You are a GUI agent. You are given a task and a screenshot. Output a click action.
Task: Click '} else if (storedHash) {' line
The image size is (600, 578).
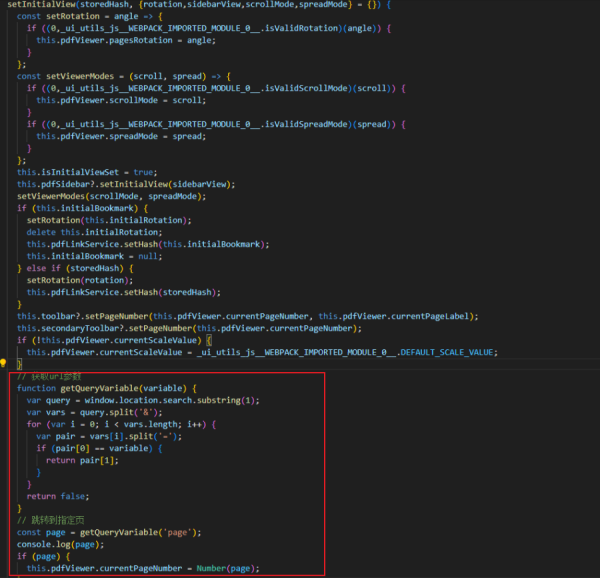click(x=75, y=268)
